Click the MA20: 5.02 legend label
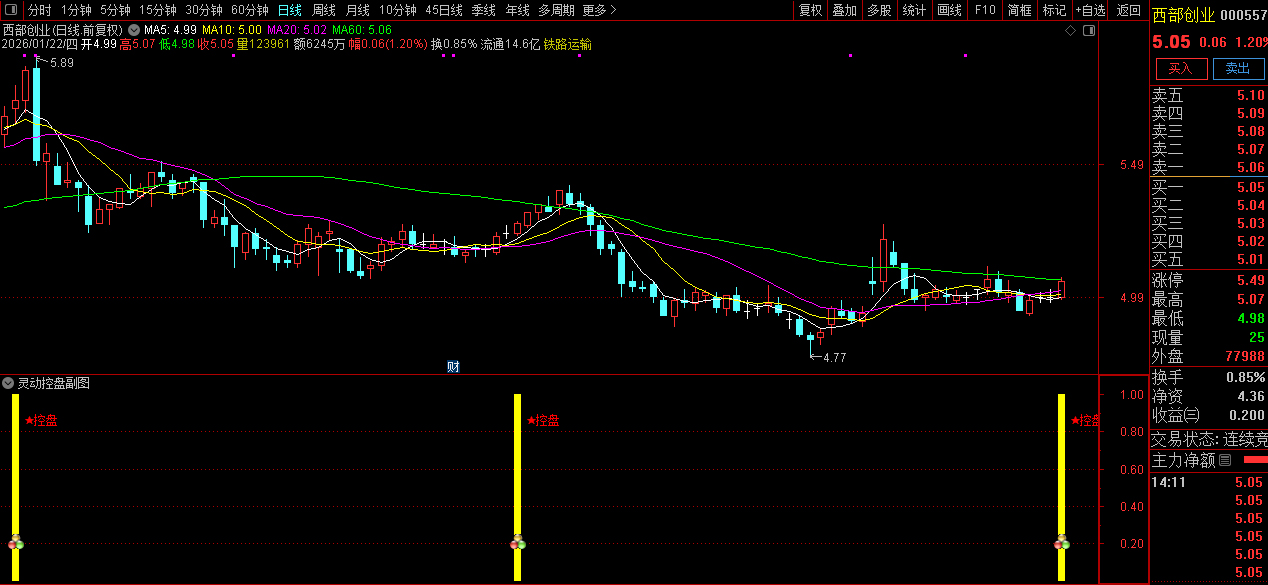Screen dimensions: 1268x585 (297, 31)
